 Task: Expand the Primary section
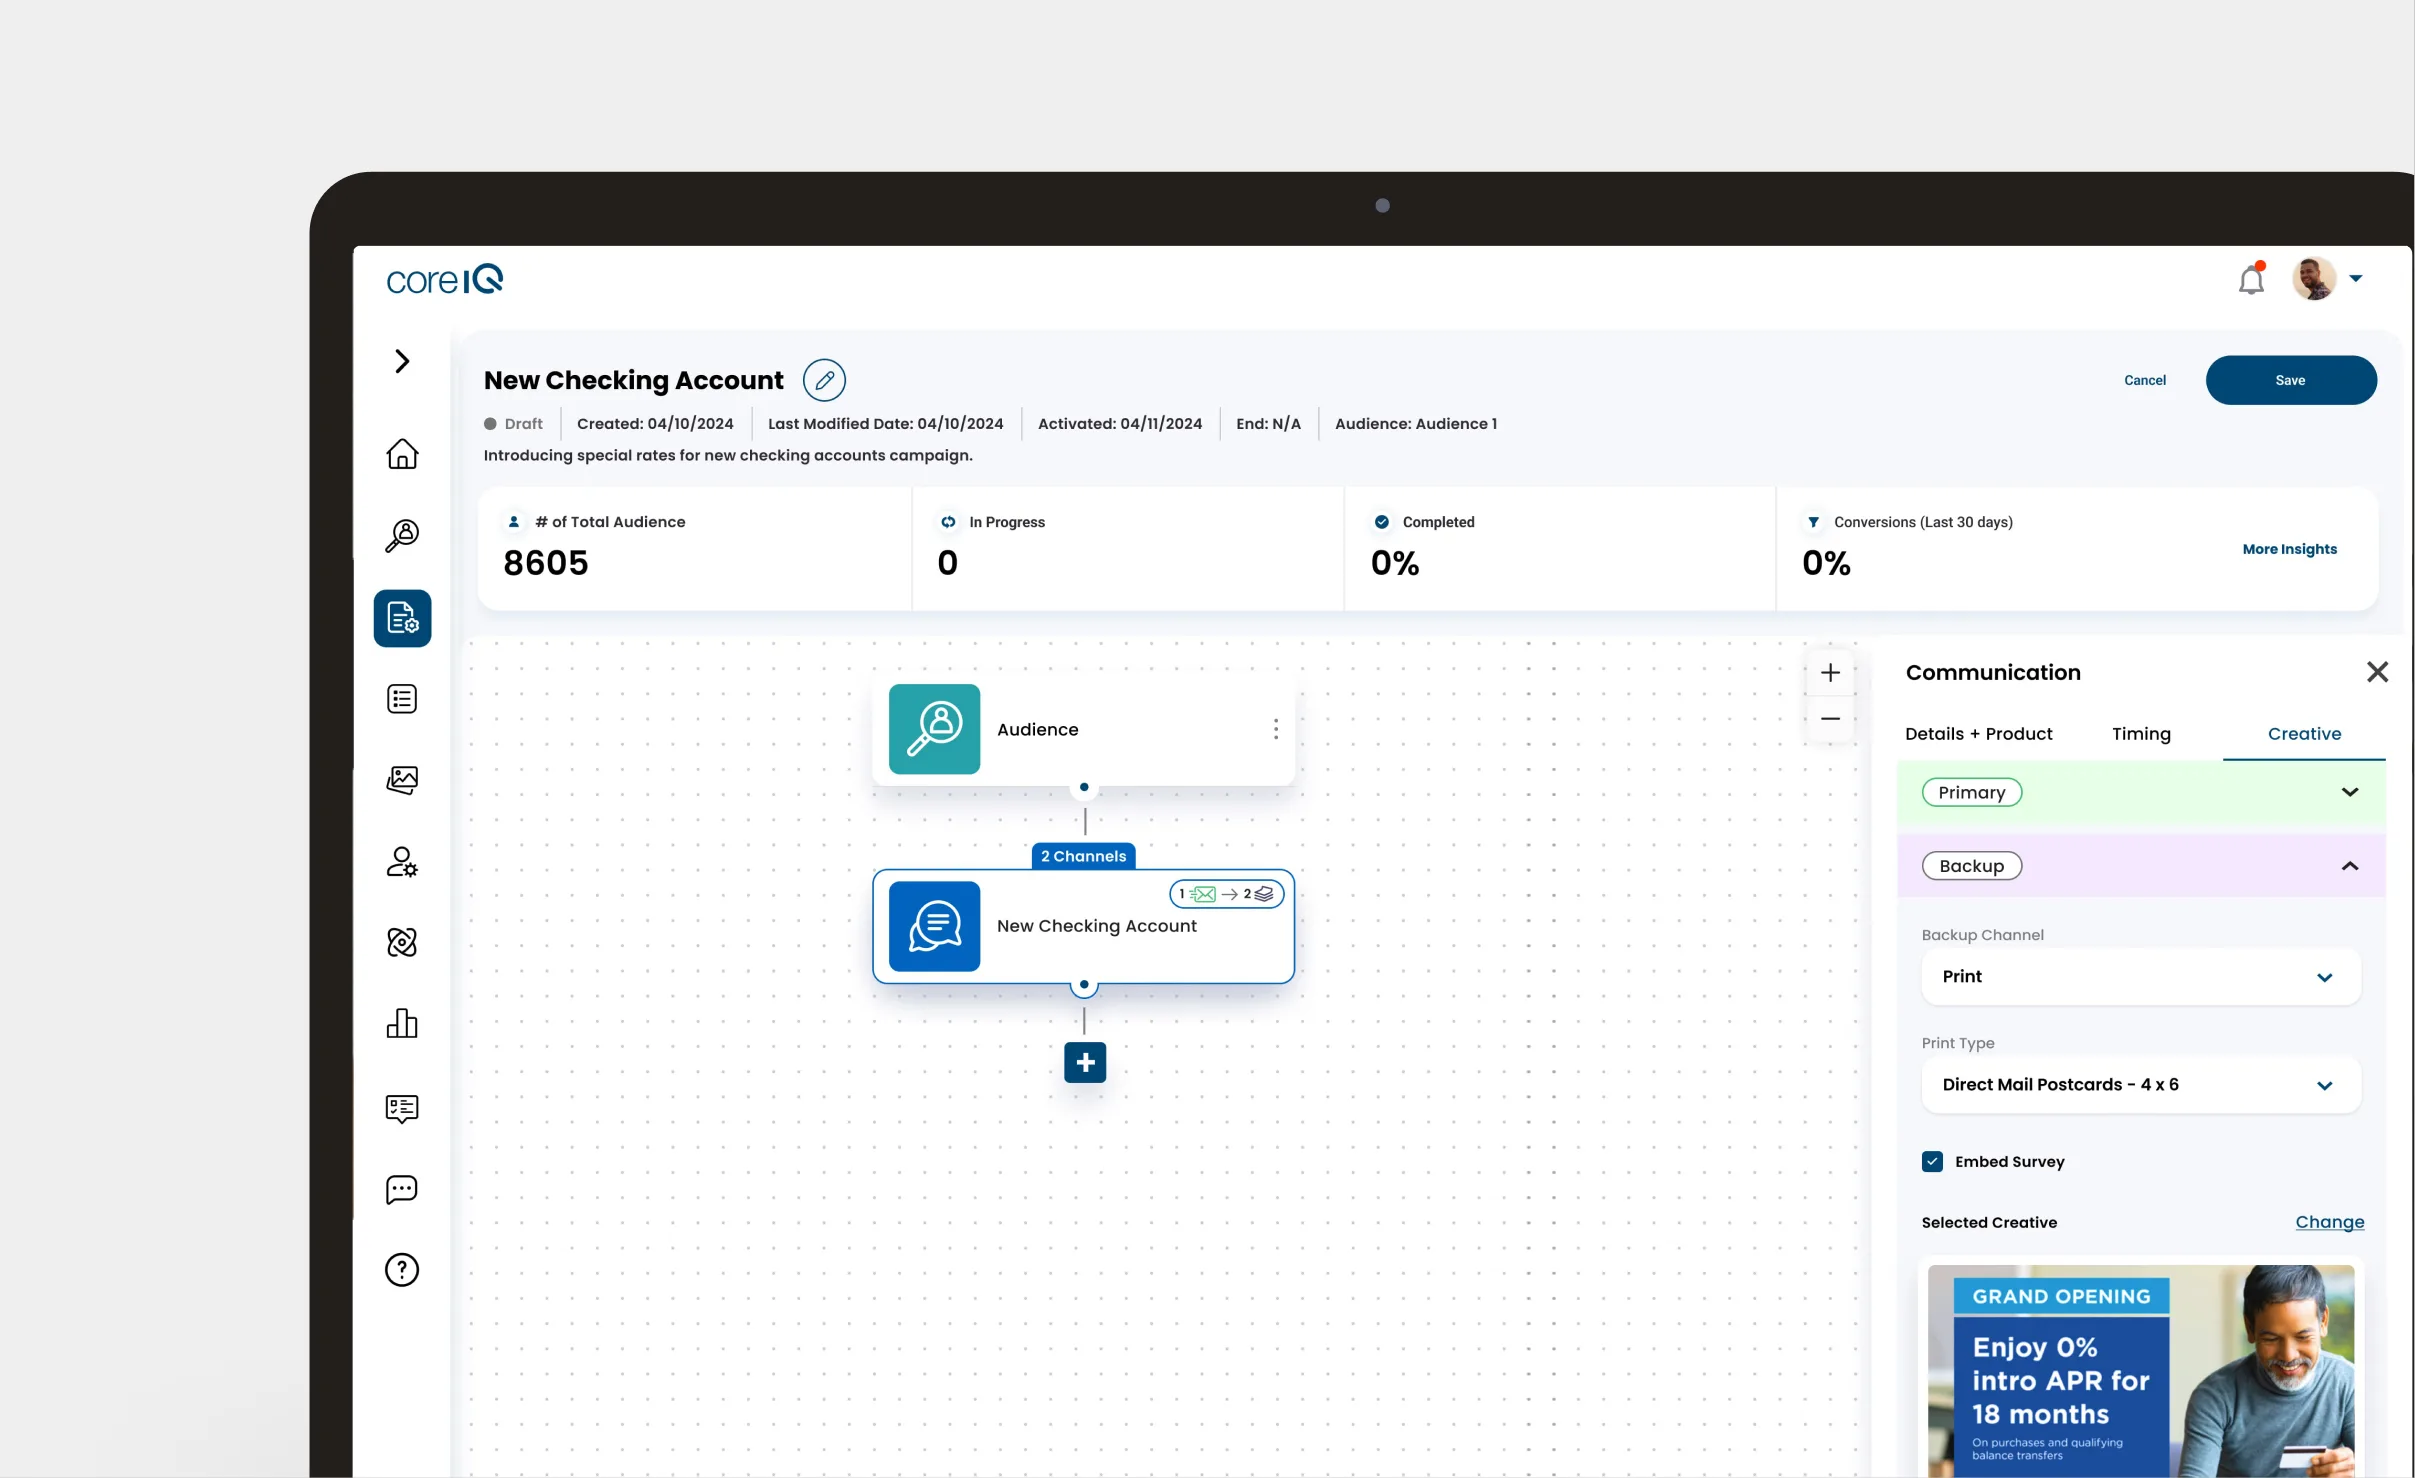point(2141,792)
